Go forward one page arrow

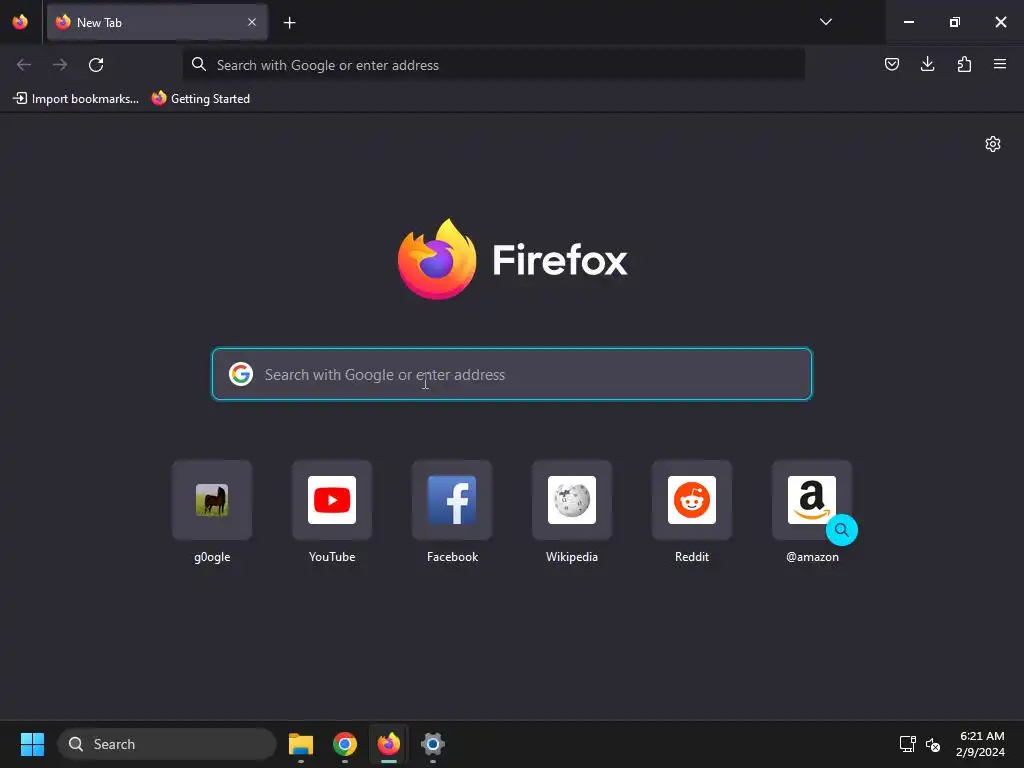click(60, 65)
